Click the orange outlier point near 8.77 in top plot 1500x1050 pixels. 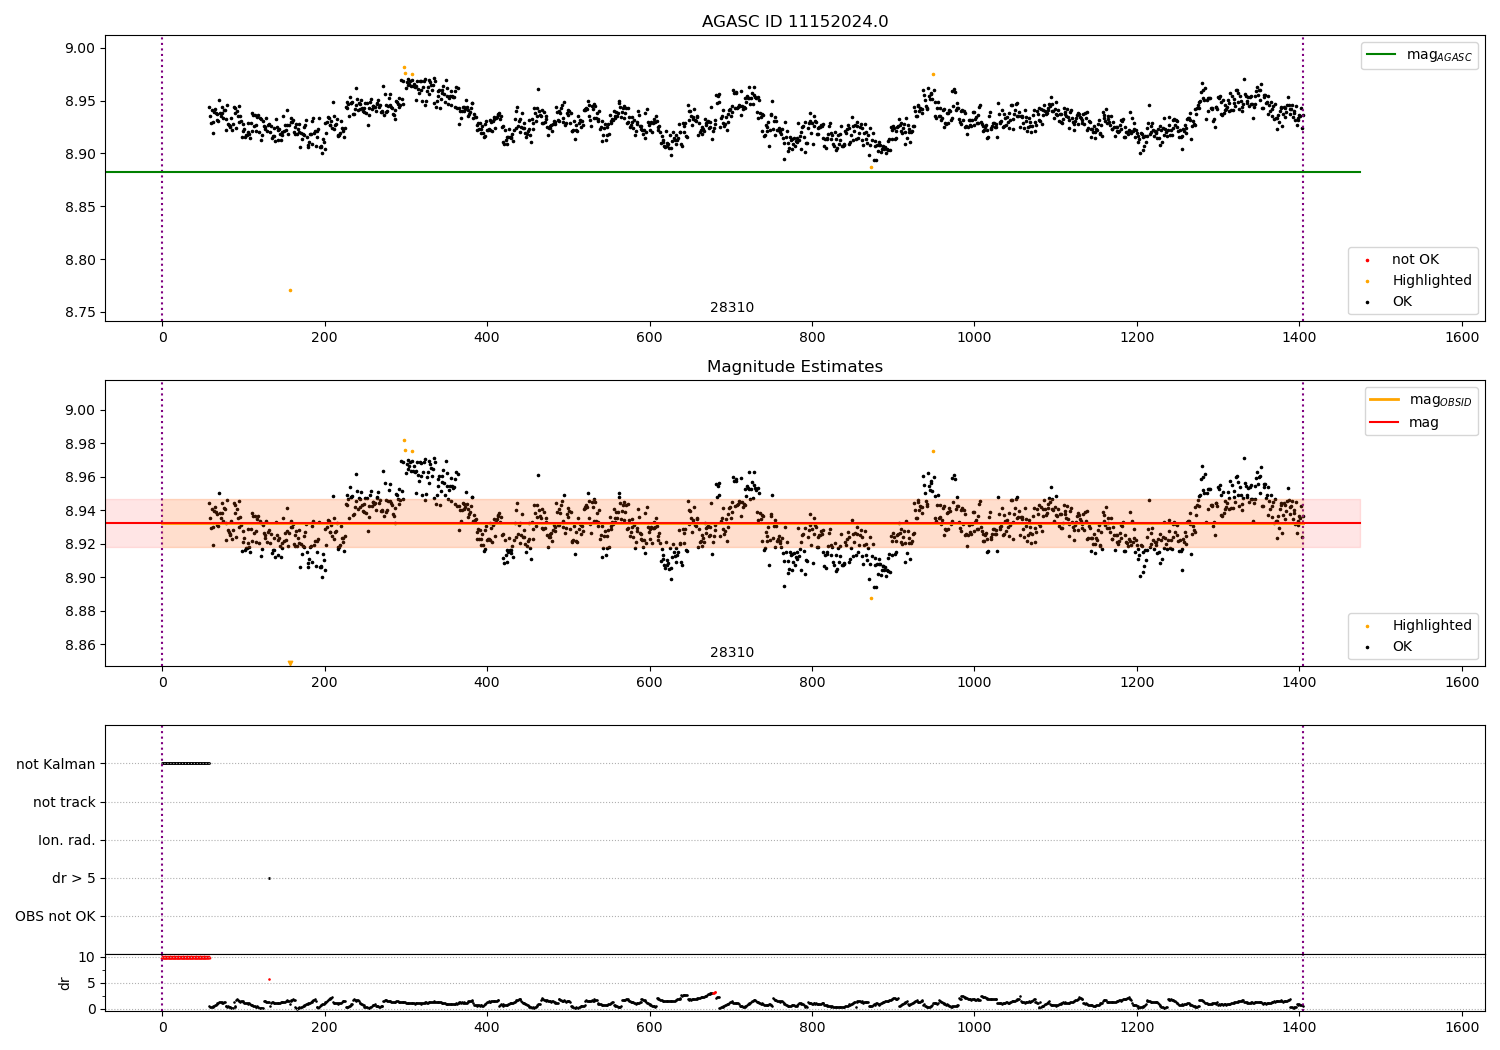[x=290, y=290]
